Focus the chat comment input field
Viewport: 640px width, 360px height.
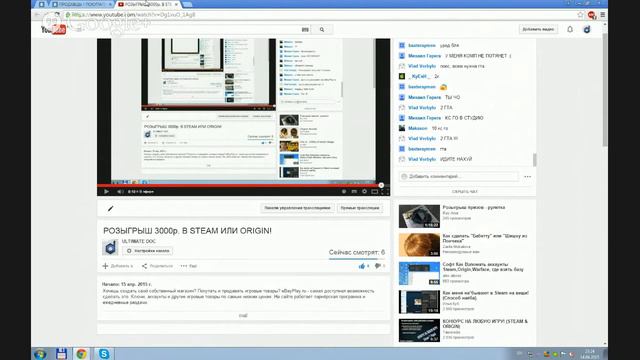459,176
